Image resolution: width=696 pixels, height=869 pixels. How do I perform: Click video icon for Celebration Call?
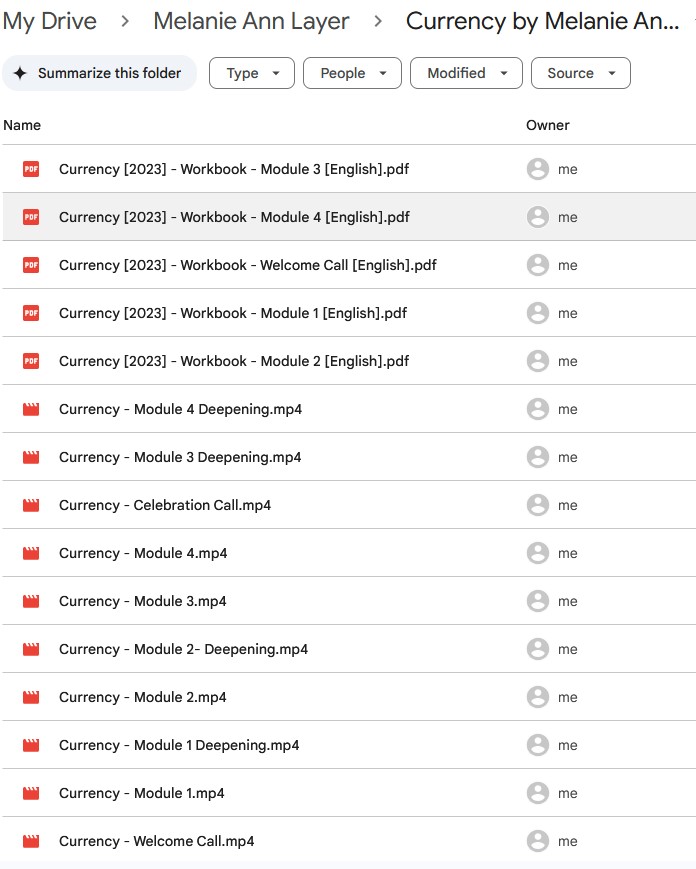[31, 505]
